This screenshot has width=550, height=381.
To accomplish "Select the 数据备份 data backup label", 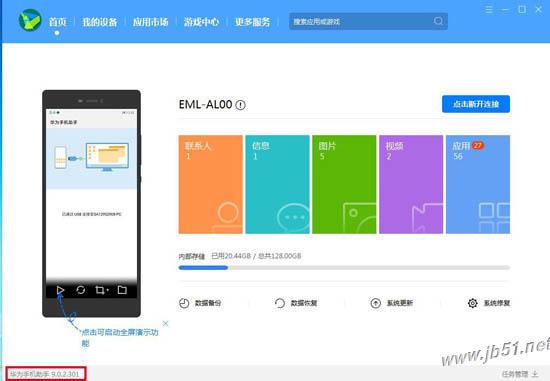I will tap(208, 303).
